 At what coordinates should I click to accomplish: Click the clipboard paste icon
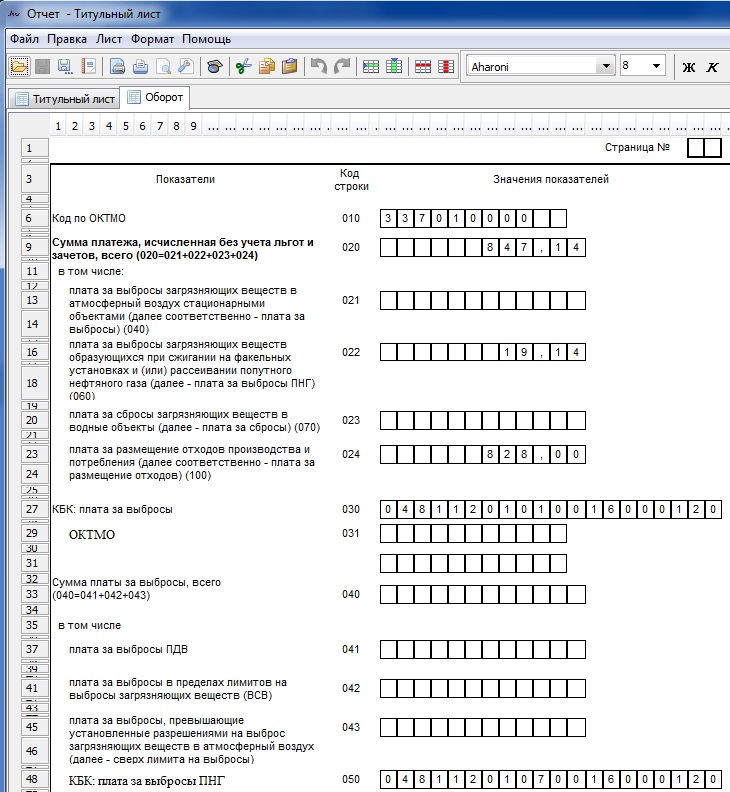pyautogui.click(x=290, y=67)
